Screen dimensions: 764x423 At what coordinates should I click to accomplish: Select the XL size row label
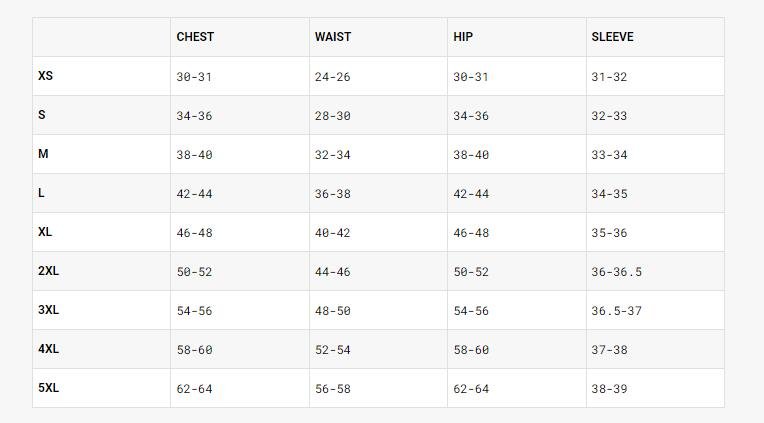pyautogui.click(x=45, y=232)
